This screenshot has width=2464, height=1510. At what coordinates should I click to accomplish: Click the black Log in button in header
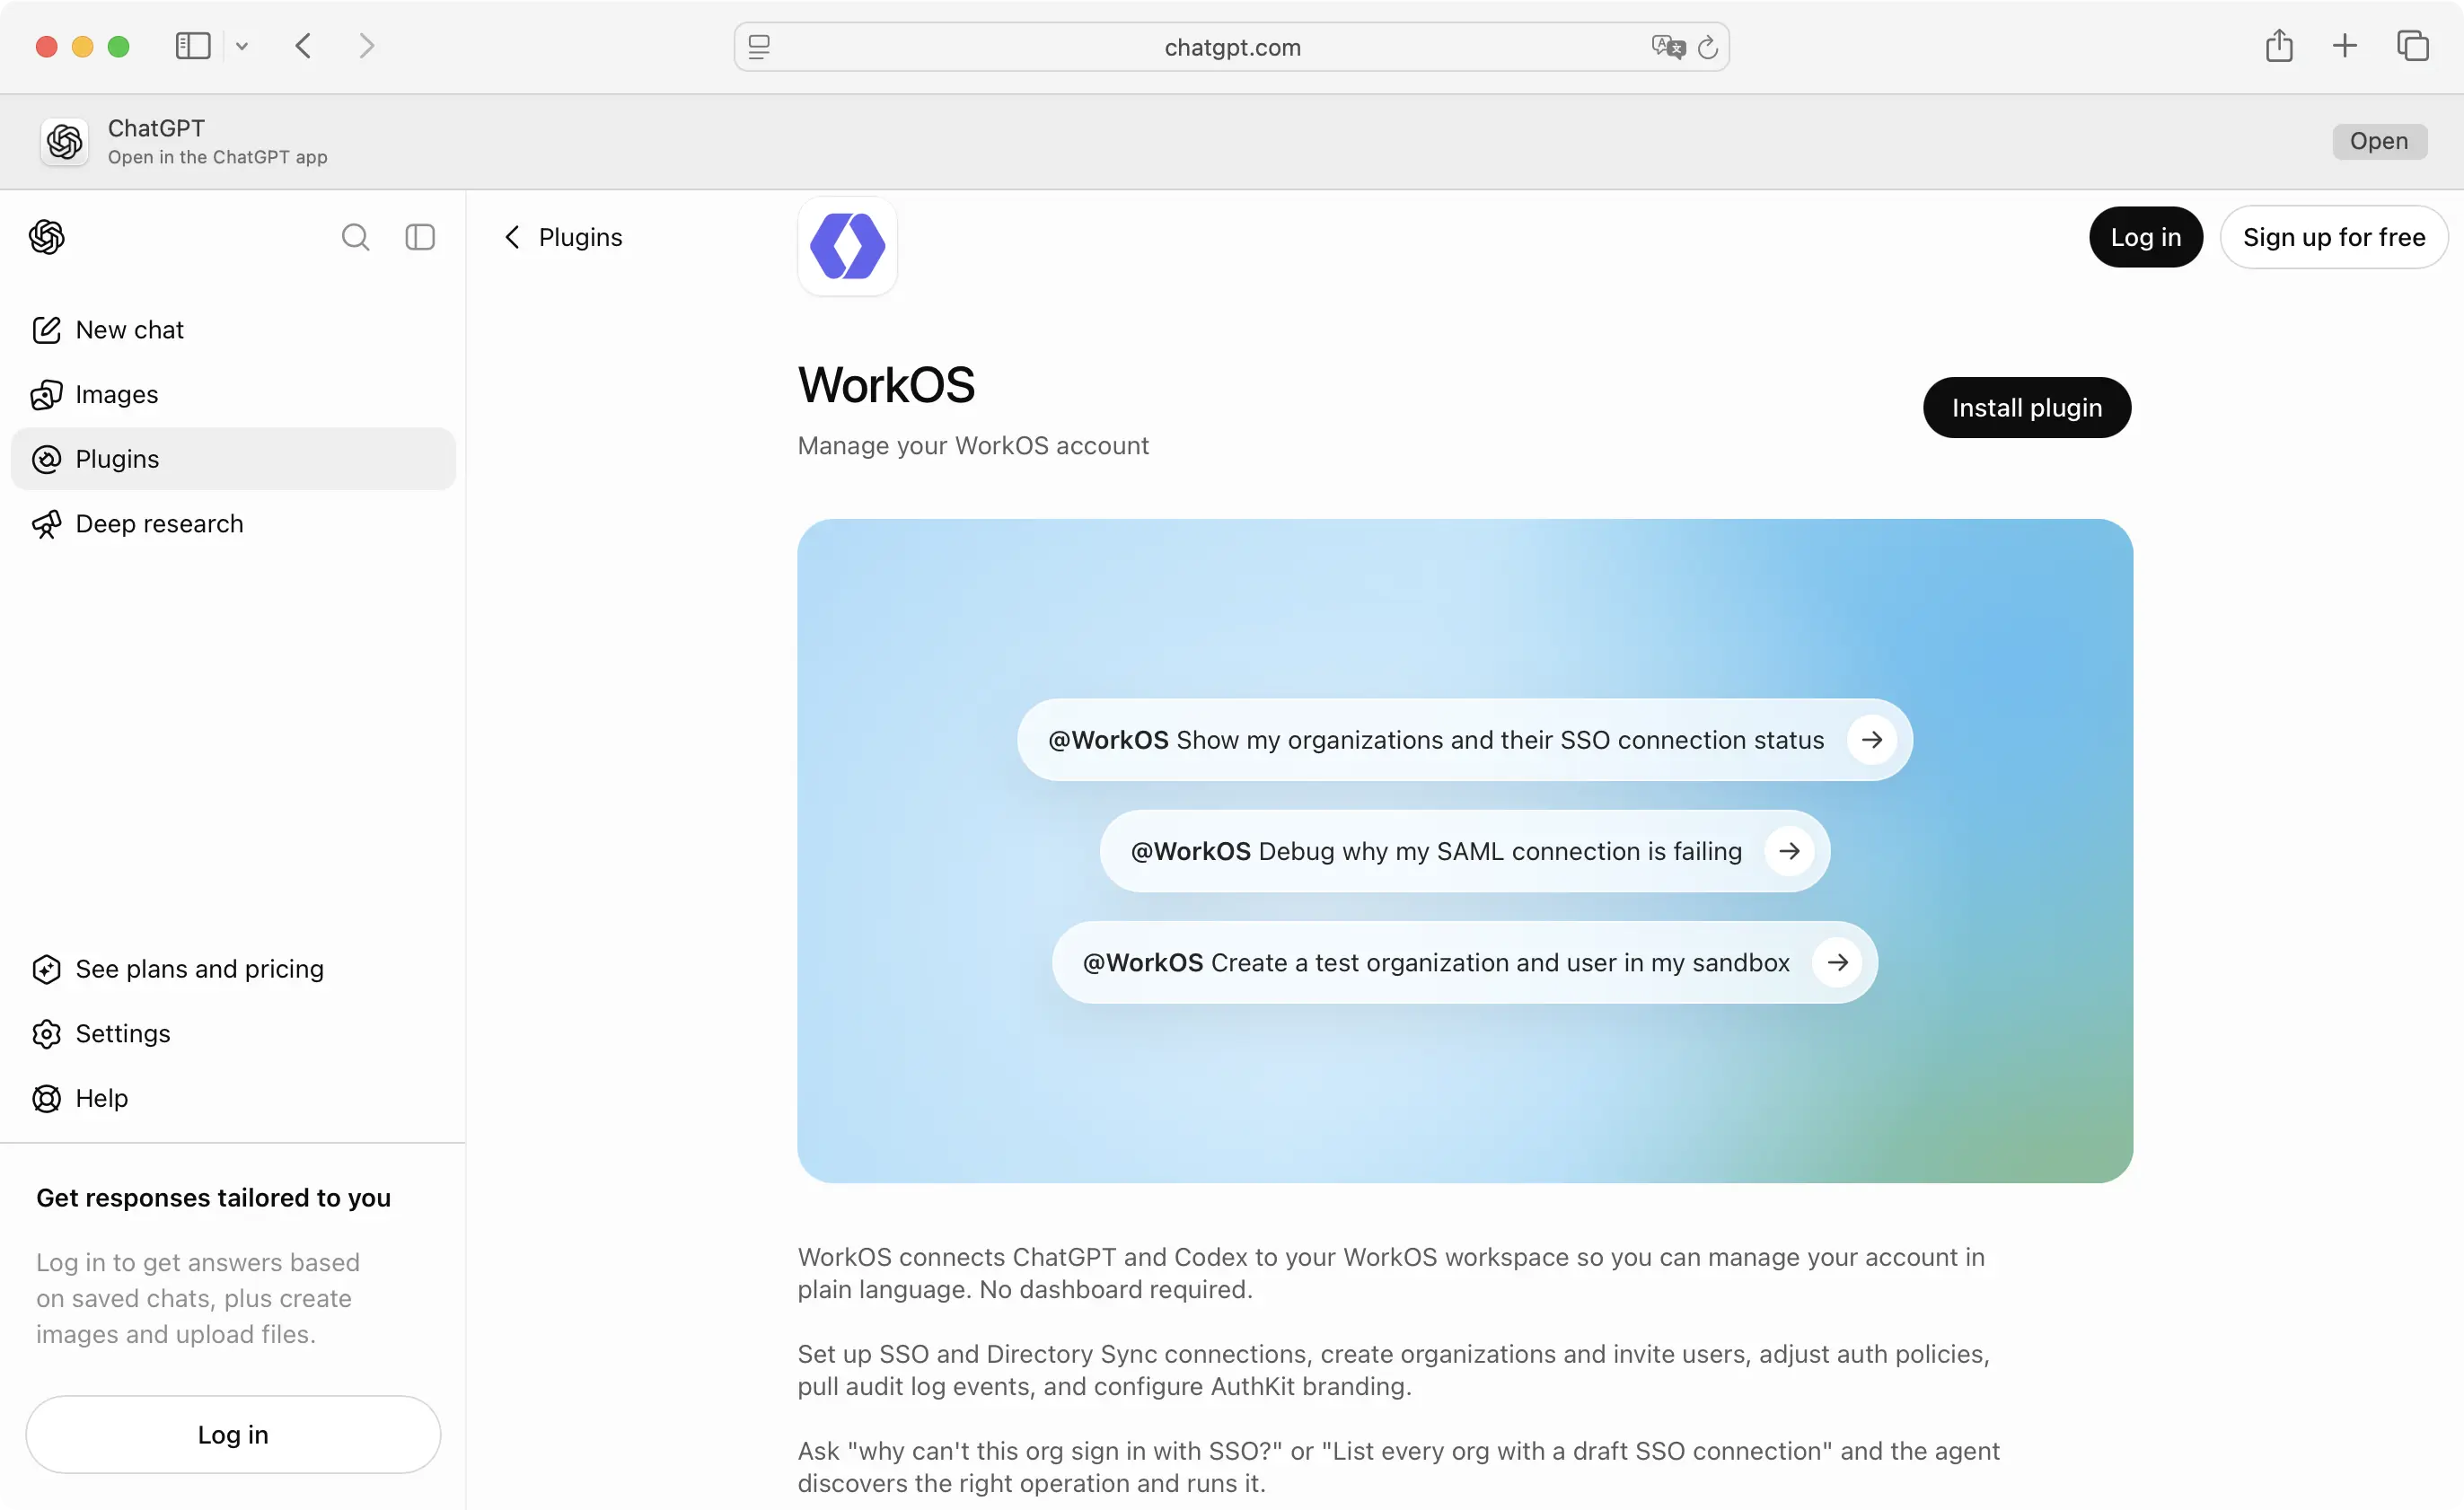2145,237
